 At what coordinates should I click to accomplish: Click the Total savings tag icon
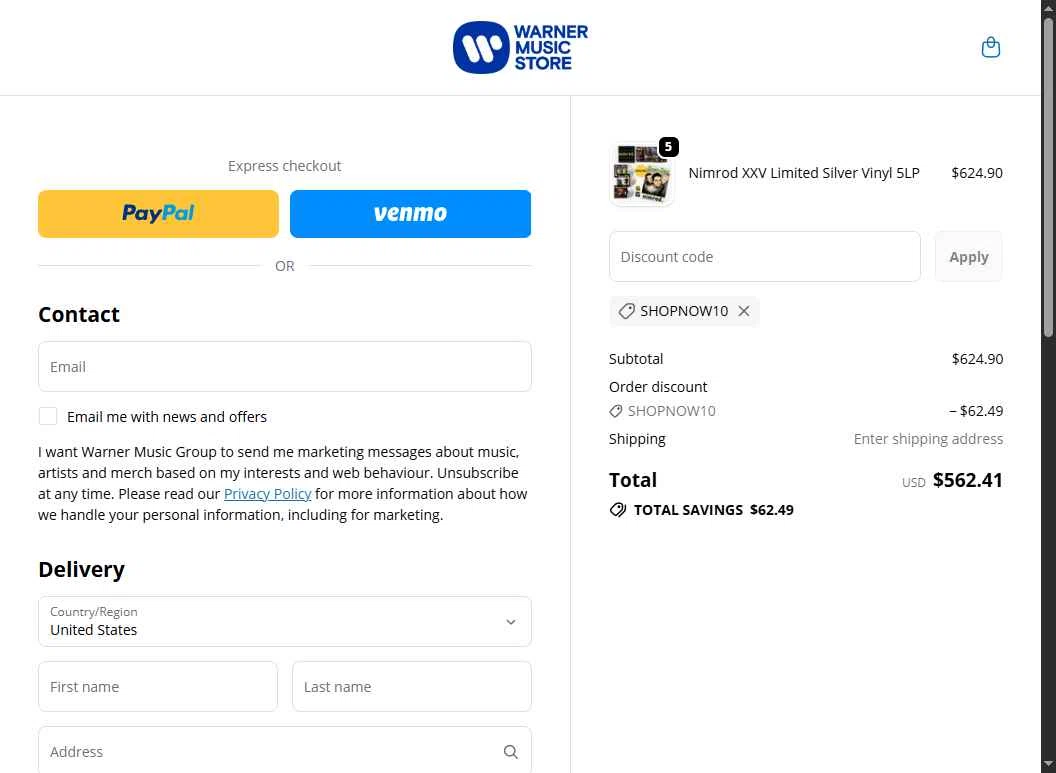click(618, 510)
